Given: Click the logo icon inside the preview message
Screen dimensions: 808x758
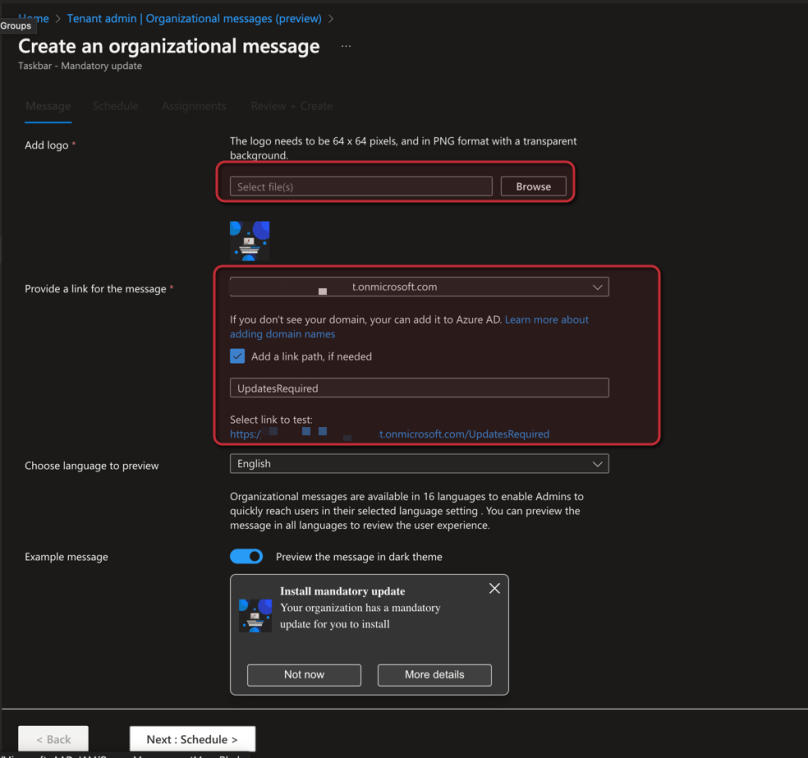Looking at the screenshot, I should coord(254,614).
